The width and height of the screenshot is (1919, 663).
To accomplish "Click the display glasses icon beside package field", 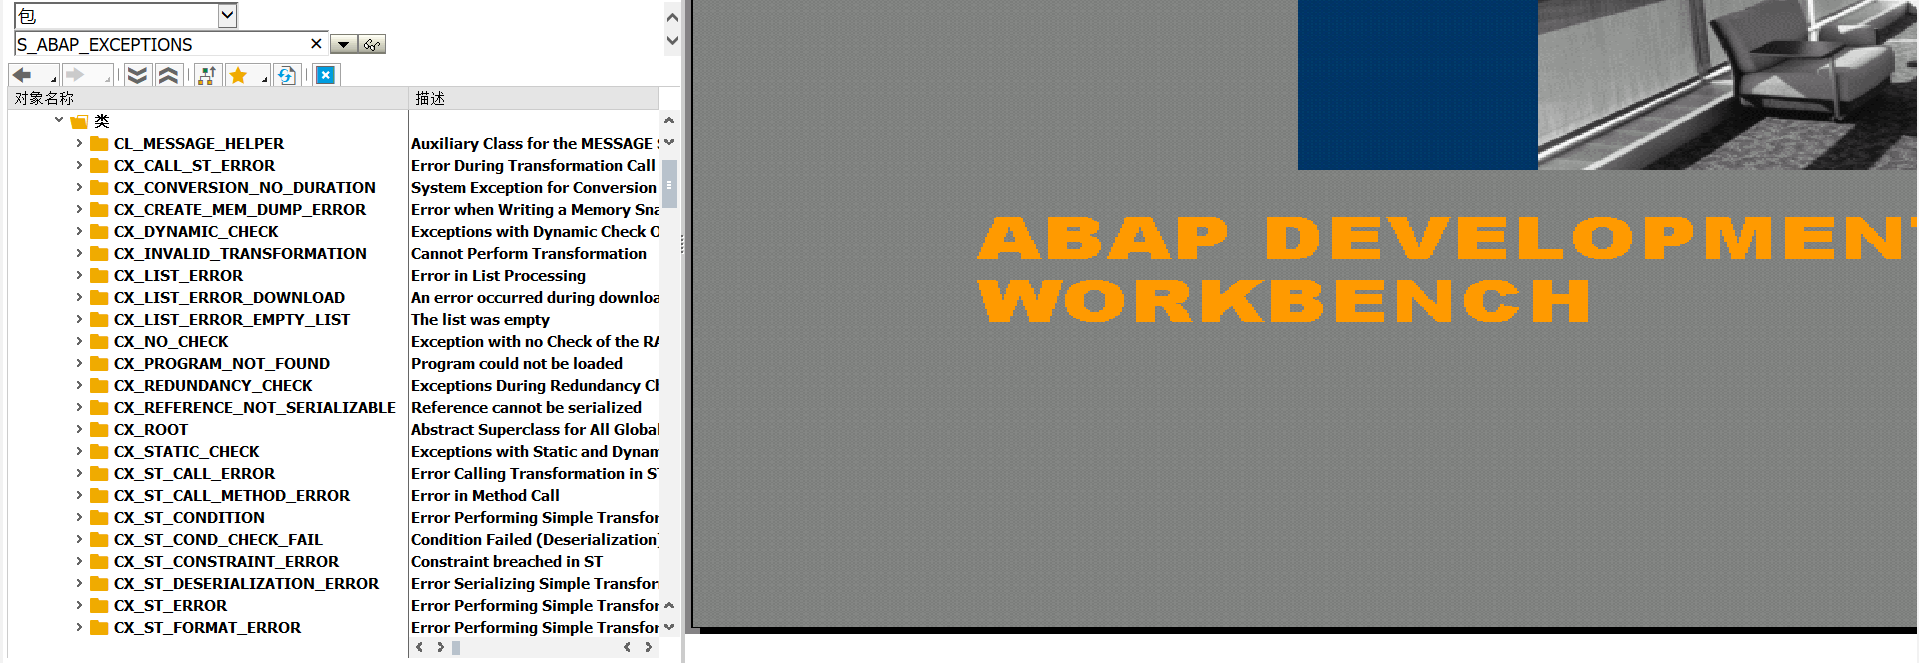I will click(x=372, y=45).
